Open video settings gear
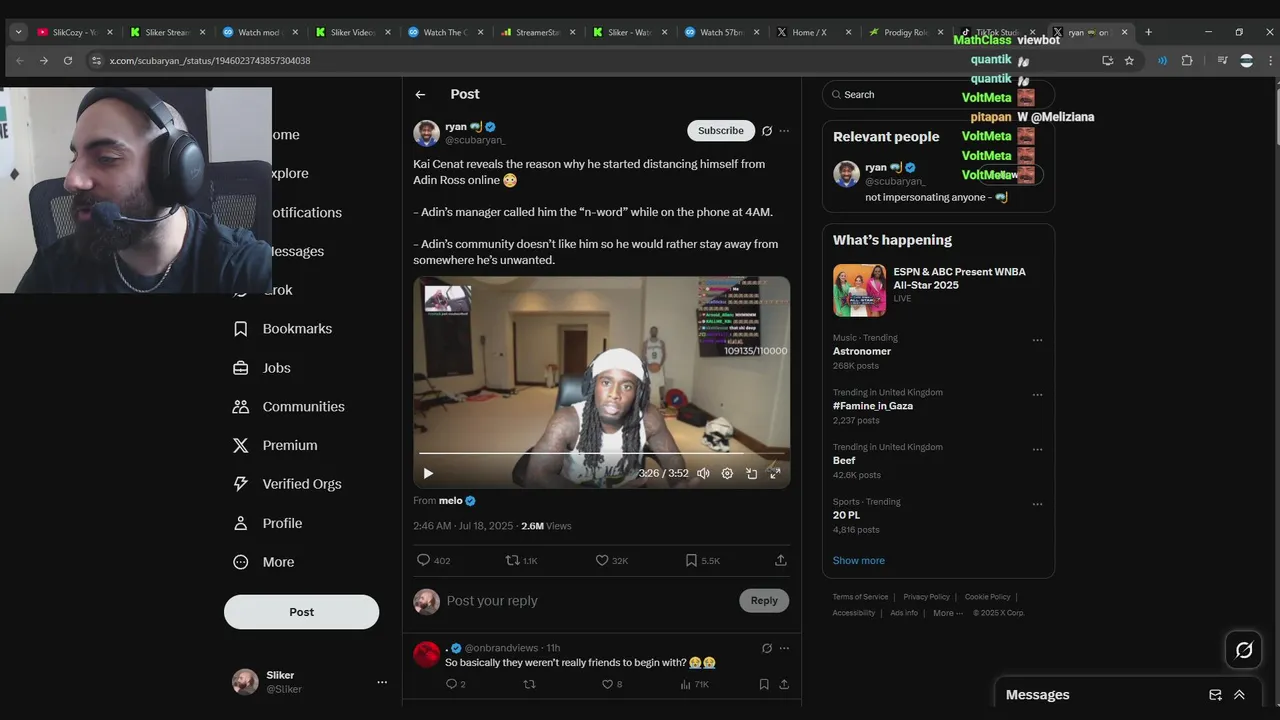The height and width of the screenshot is (720, 1280). 727,473
